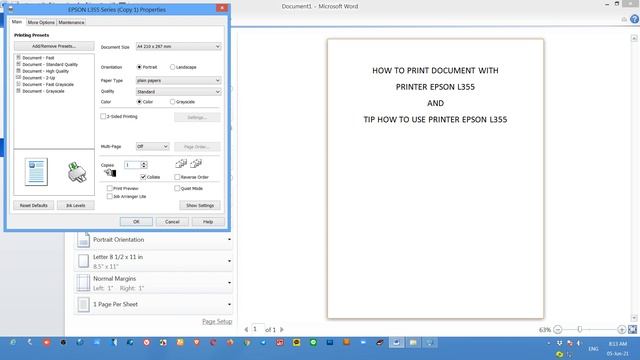Click the document page preview thumbnail
Screen dimensions: 640x360
36,172
